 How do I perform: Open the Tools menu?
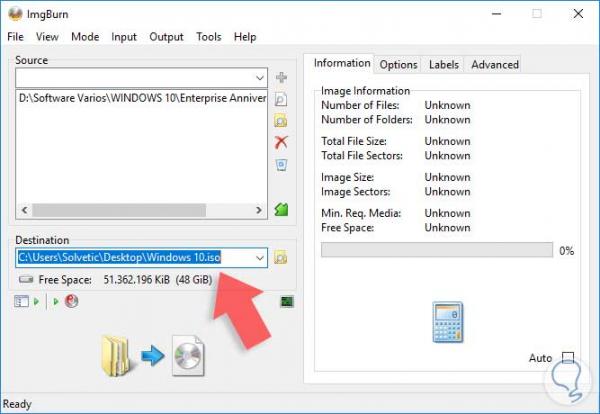(209, 37)
